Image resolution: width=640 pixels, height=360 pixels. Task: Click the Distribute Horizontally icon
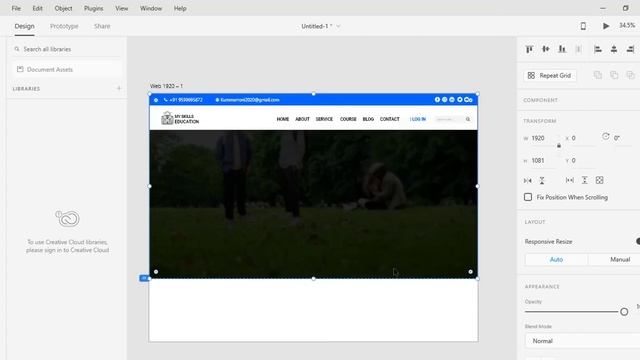pyautogui.click(x=578, y=49)
